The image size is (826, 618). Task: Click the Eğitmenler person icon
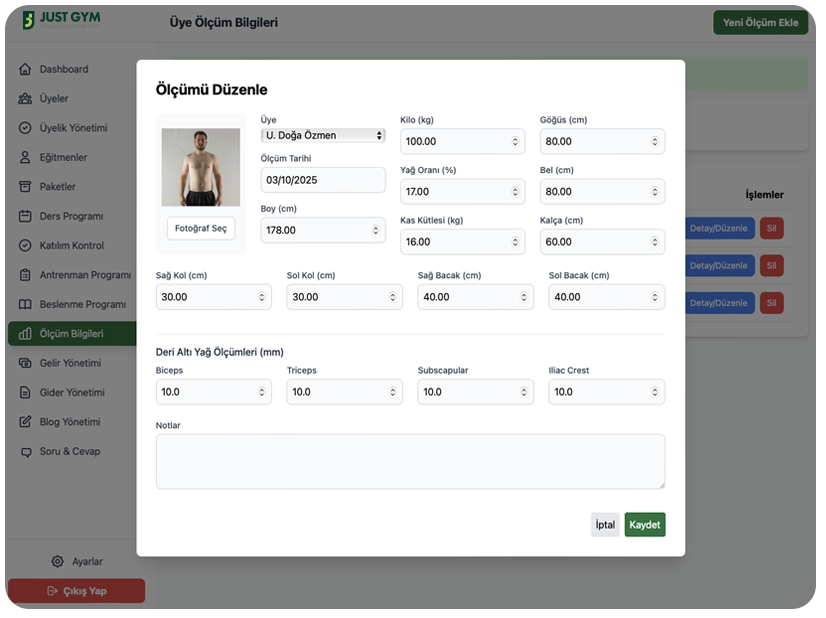[25, 158]
